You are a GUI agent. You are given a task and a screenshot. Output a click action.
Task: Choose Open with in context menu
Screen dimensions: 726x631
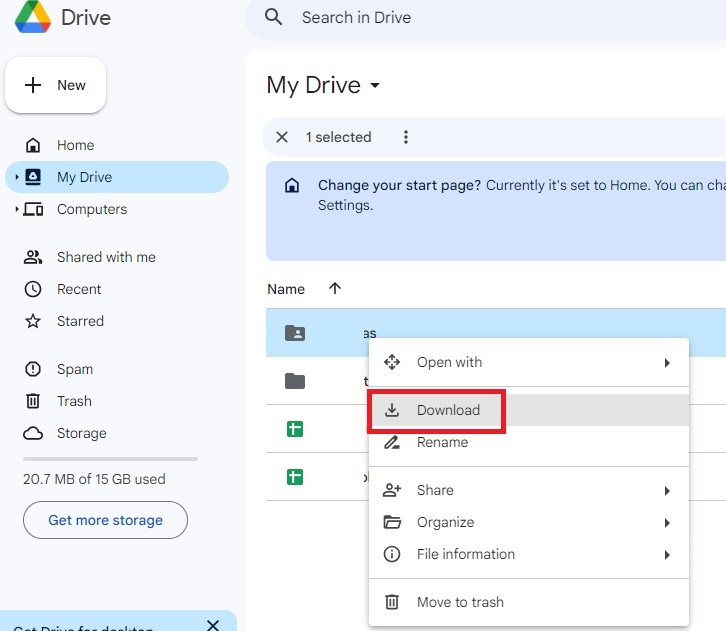[x=529, y=362]
